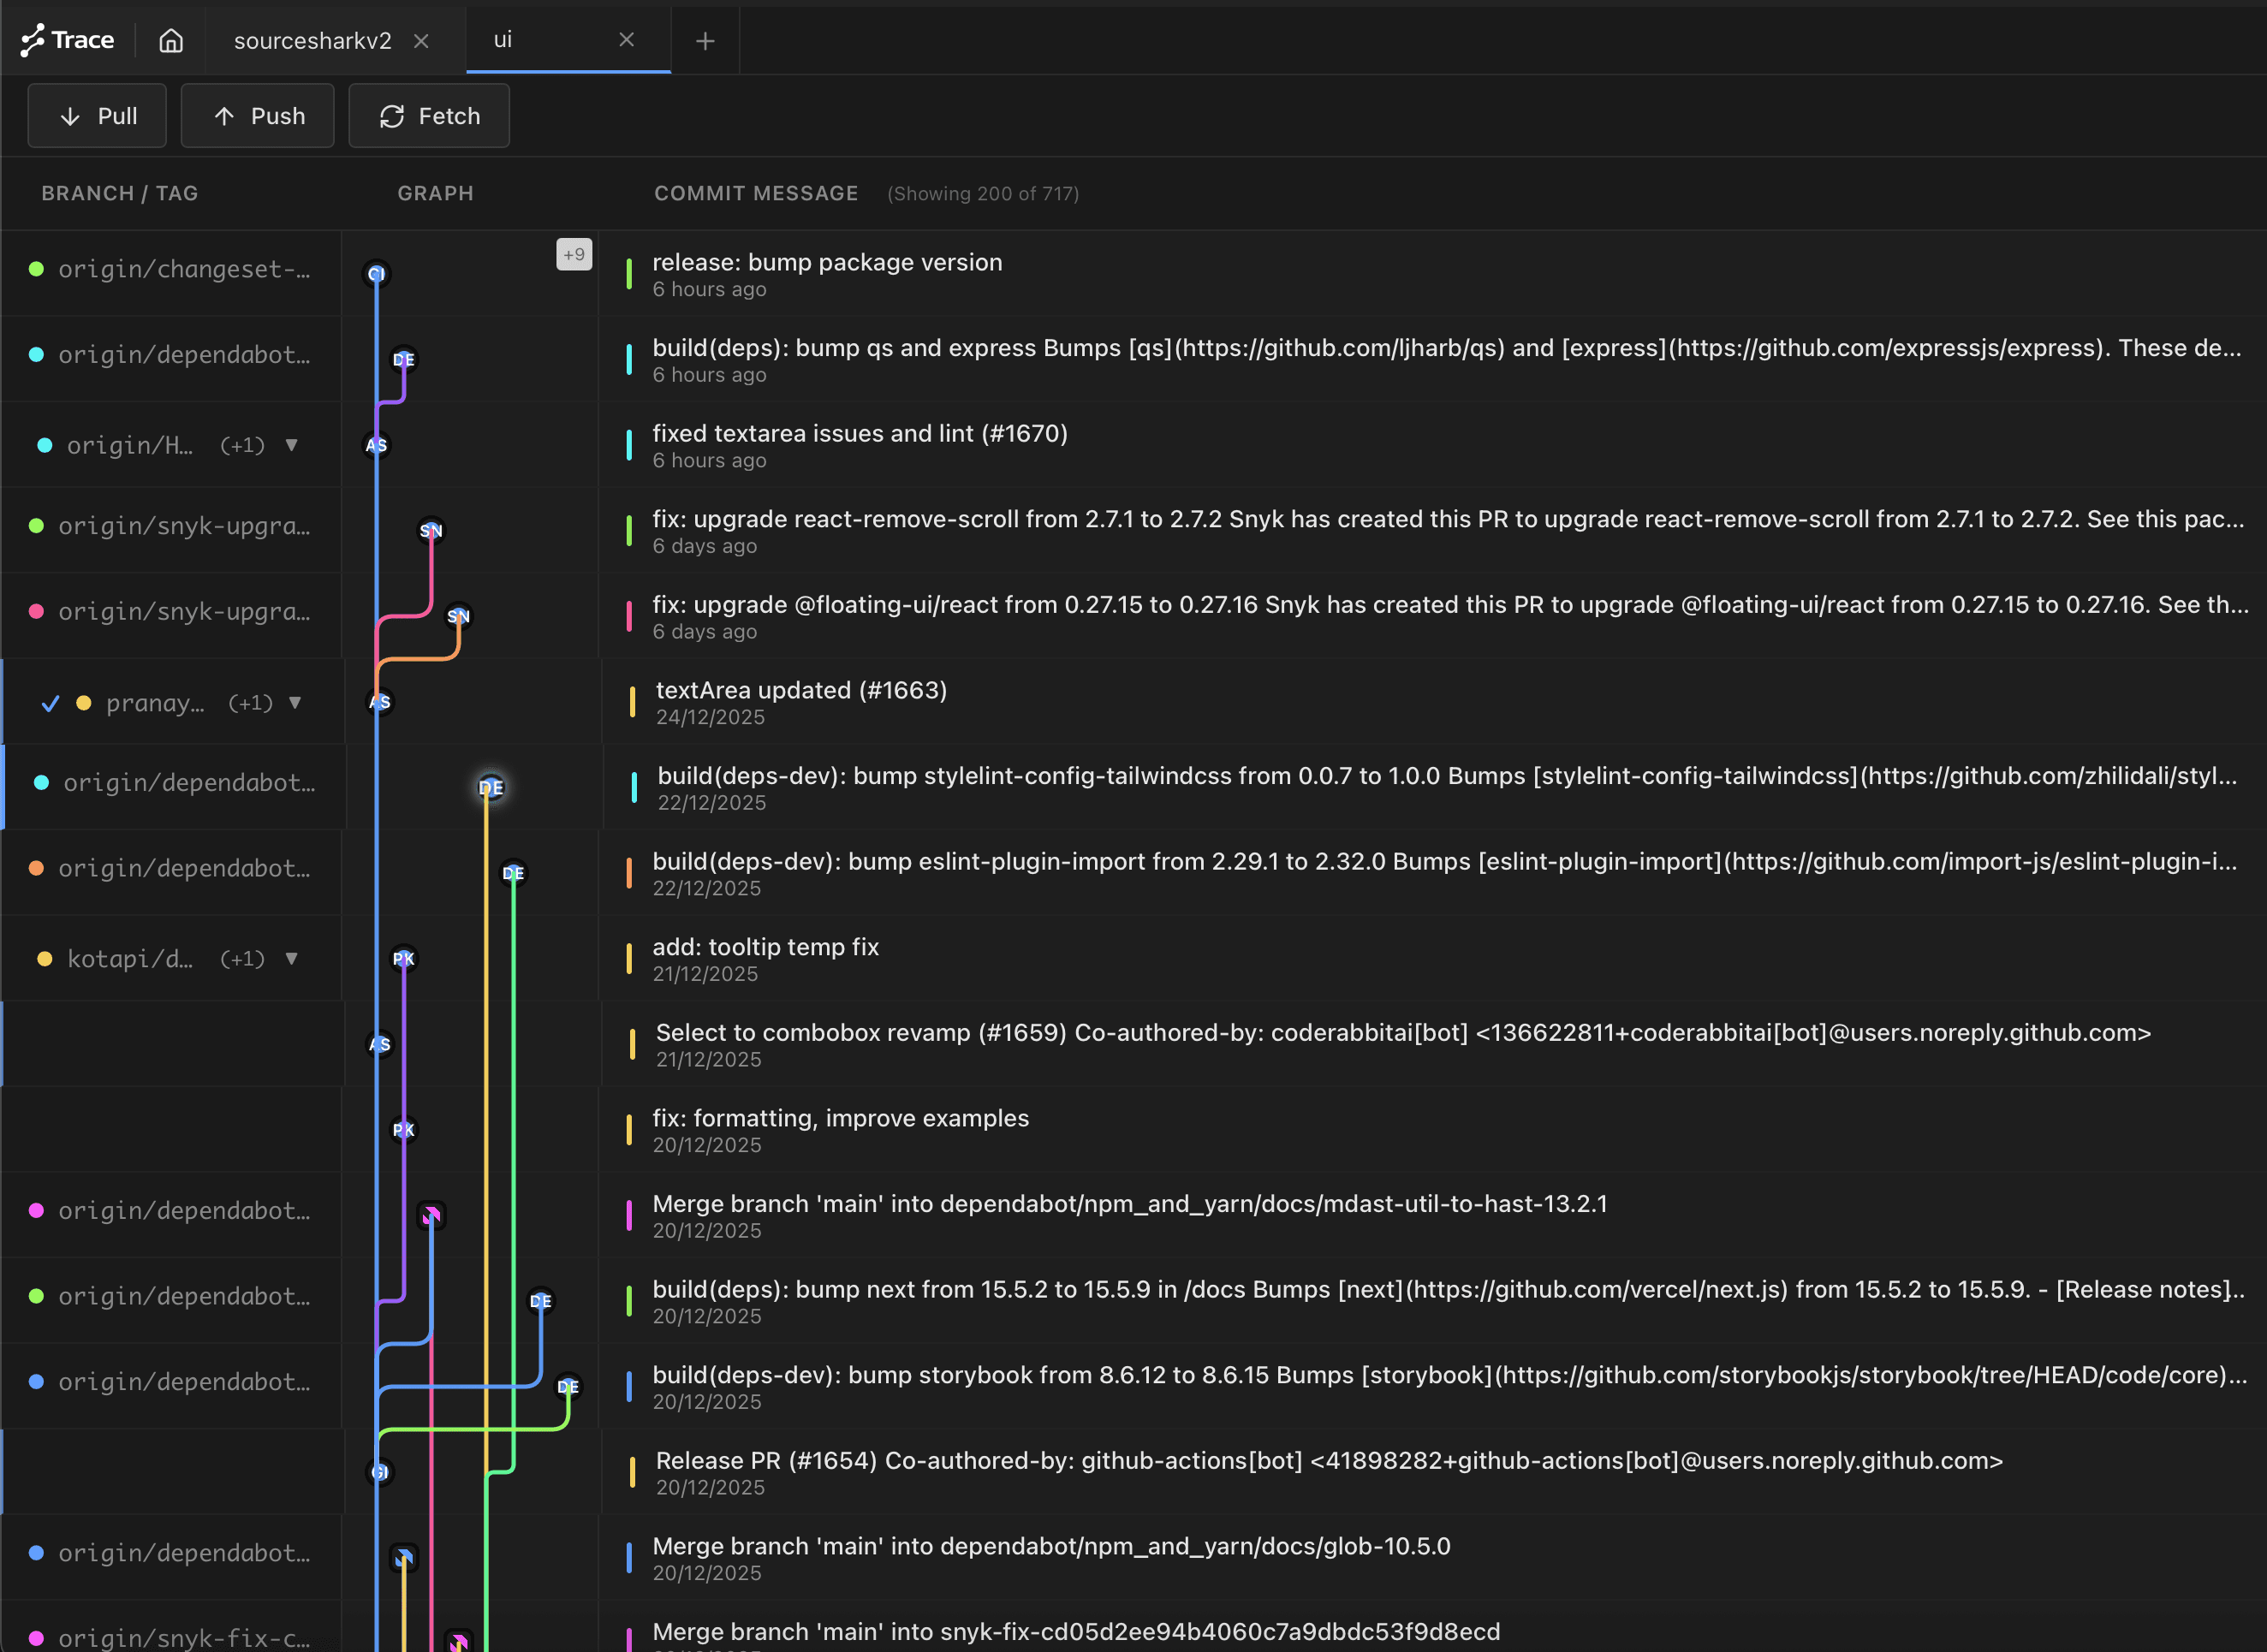Select the highlighted DE commit avatar in the graph
Image resolution: width=2267 pixels, height=1652 pixels.
click(x=490, y=787)
